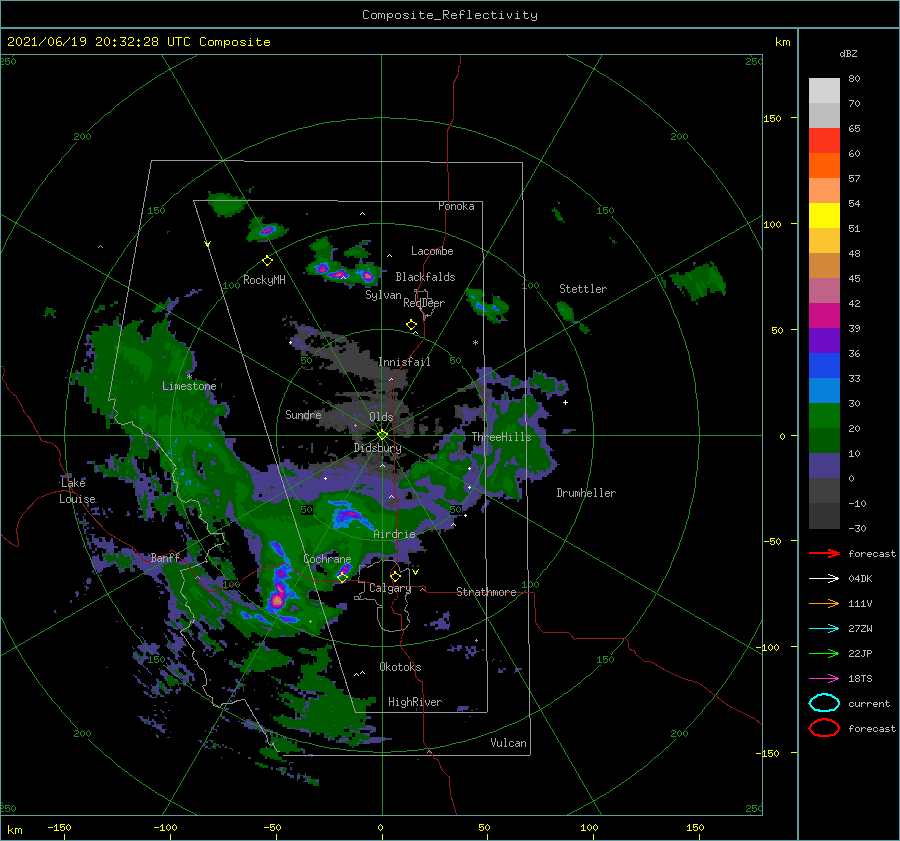Click the white asterisk above Limestone label
The width and height of the screenshot is (900, 841).
pyautogui.click(x=189, y=377)
